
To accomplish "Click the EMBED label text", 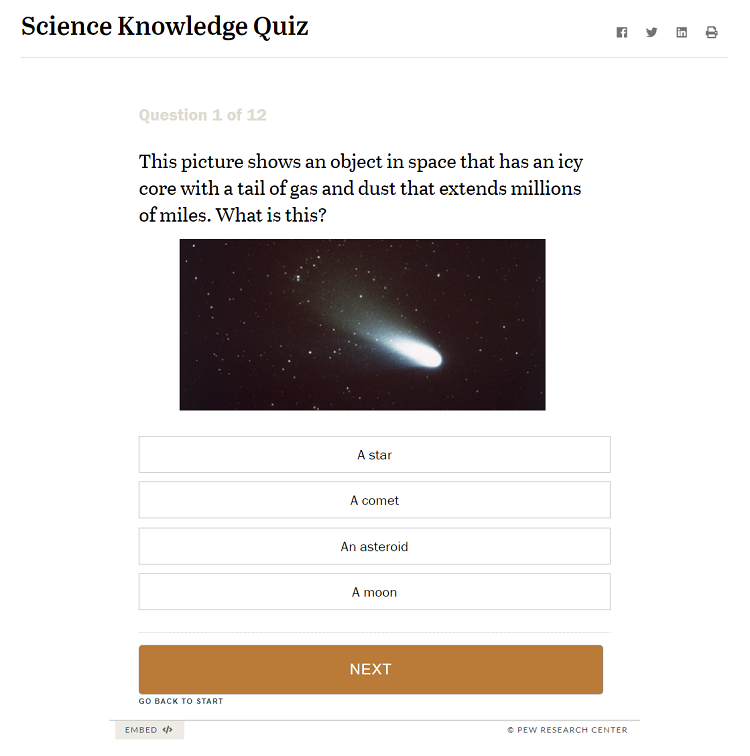I will 141,730.
